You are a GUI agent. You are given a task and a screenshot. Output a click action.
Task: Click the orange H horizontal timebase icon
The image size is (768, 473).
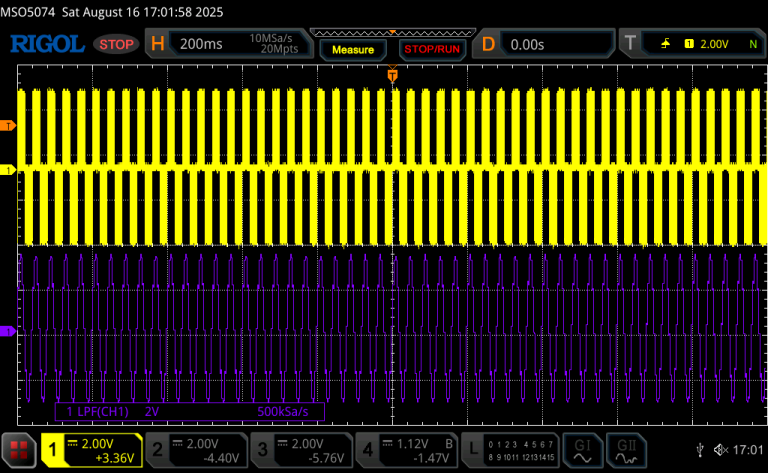[x=158, y=44]
